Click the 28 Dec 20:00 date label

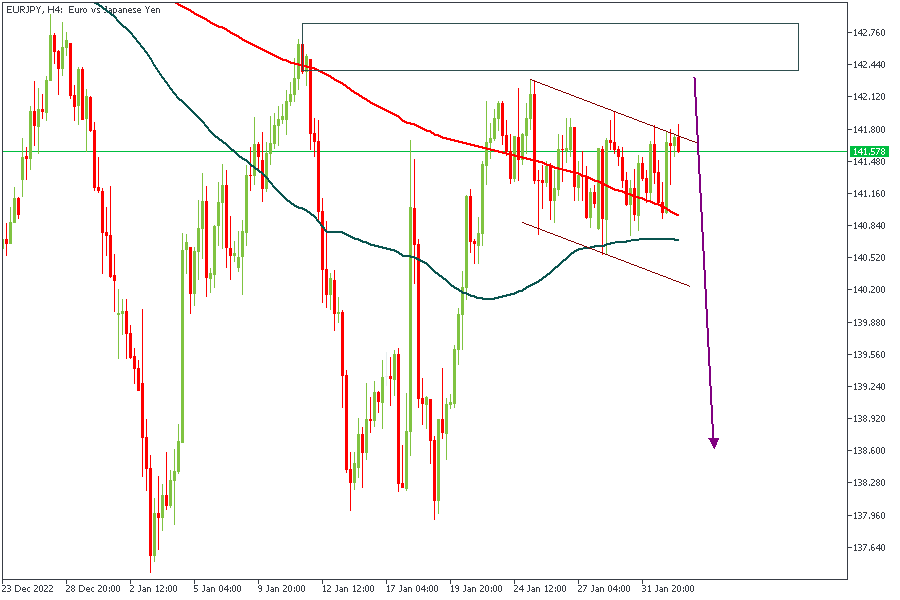pyautogui.click(x=94, y=588)
